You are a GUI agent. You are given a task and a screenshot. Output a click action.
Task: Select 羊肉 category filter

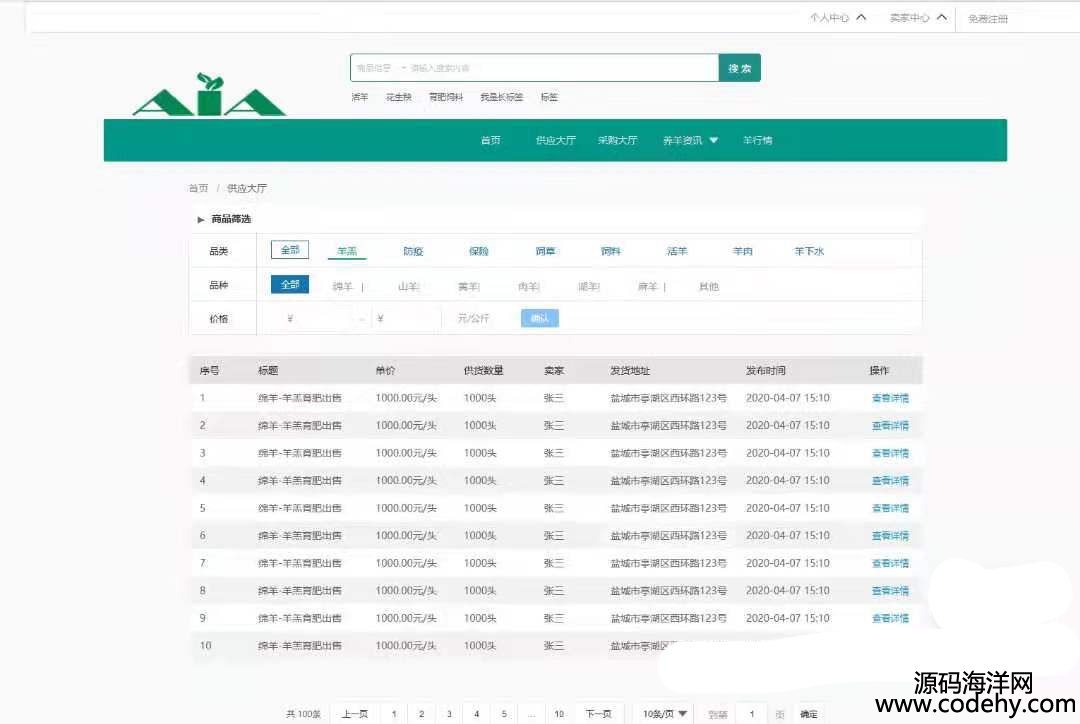pos(742,251)
